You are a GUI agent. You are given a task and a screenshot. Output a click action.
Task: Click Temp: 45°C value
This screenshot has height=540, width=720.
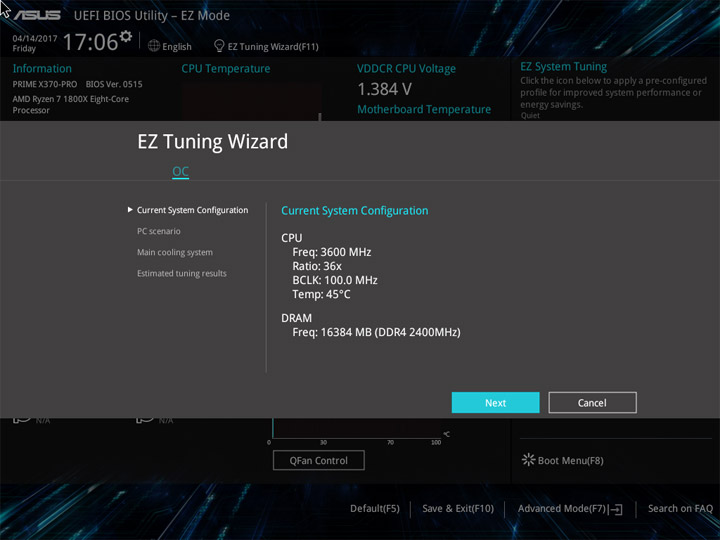tap(321, 294)
